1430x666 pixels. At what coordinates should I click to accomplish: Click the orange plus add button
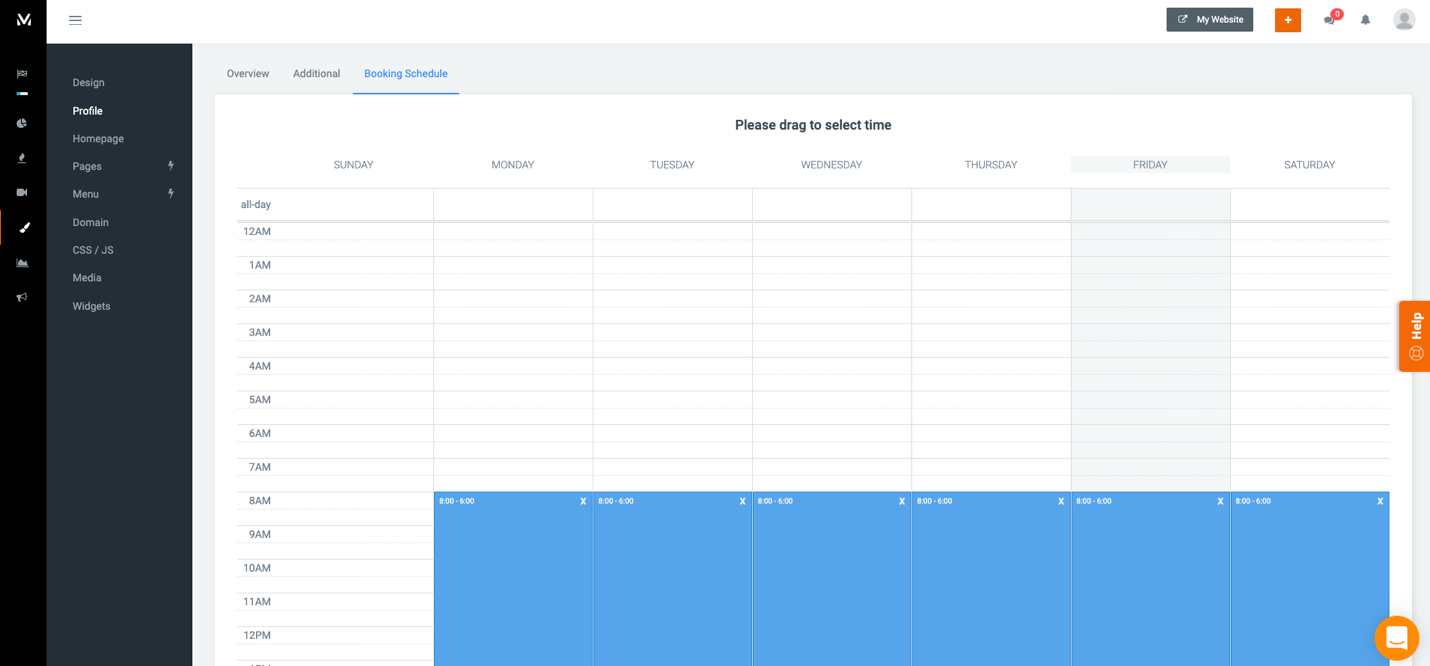tap(1287, 19)
